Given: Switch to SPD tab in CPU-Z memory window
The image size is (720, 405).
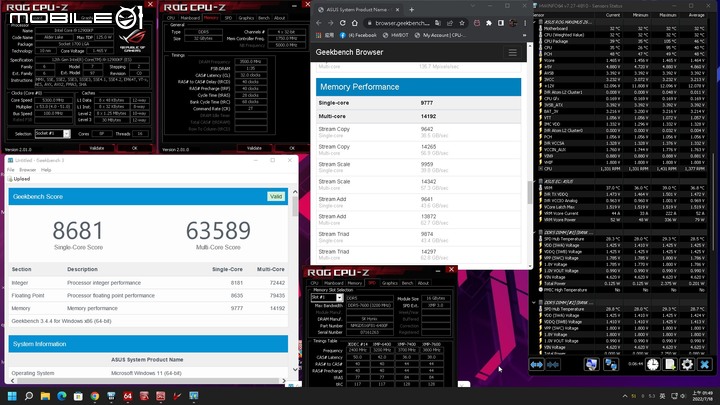Looking at the screenshot, I should point(228,18).
